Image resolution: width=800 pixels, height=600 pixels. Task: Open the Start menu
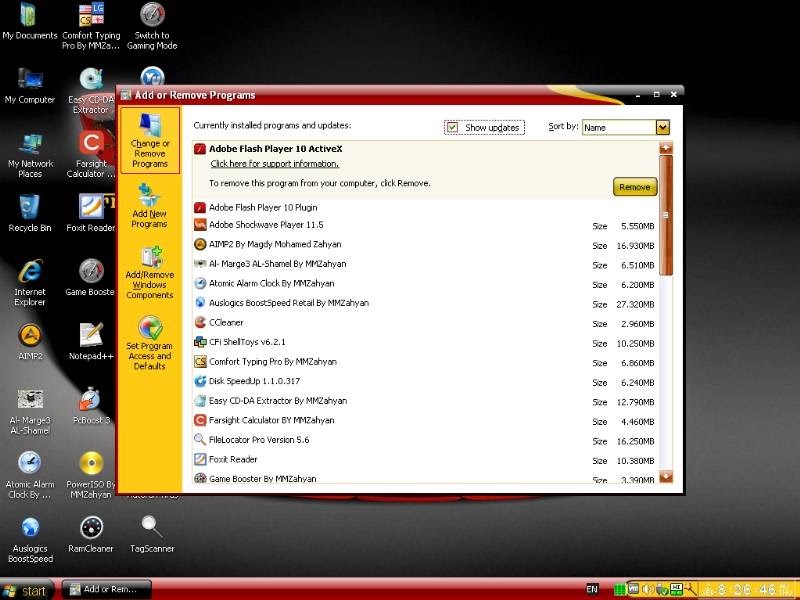pyautogui.click(x=27, y=590)
